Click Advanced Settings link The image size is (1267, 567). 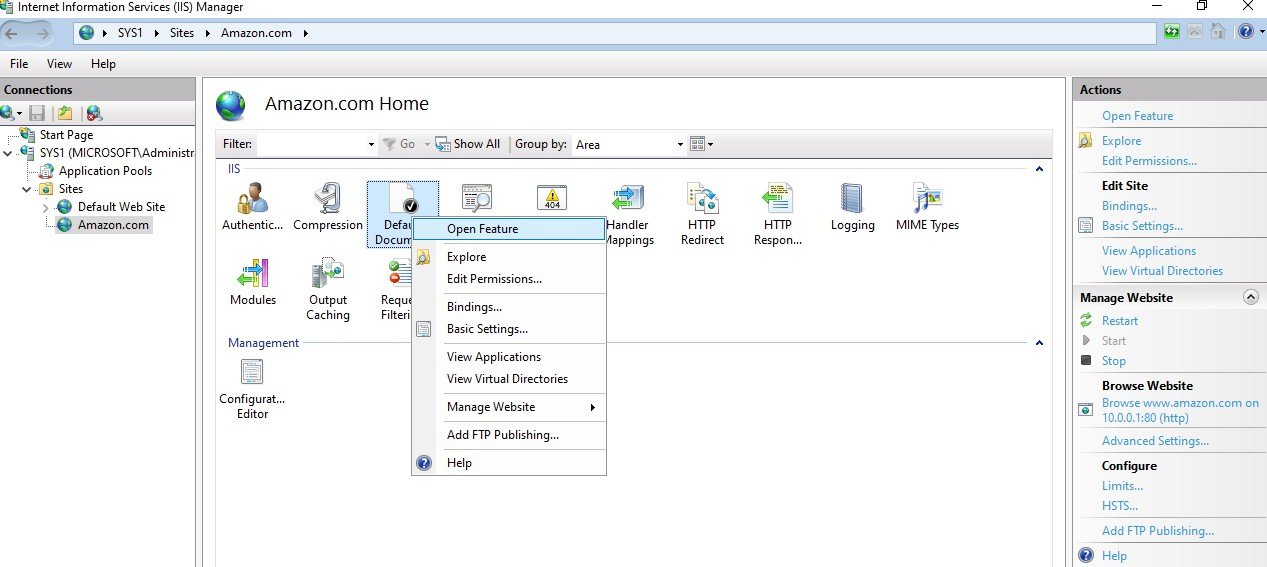pos(1155,441)
